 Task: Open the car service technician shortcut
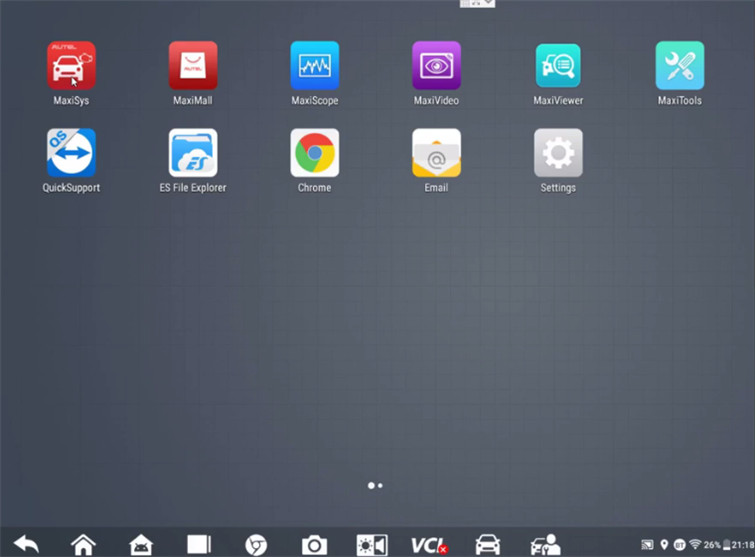[546, 545]
